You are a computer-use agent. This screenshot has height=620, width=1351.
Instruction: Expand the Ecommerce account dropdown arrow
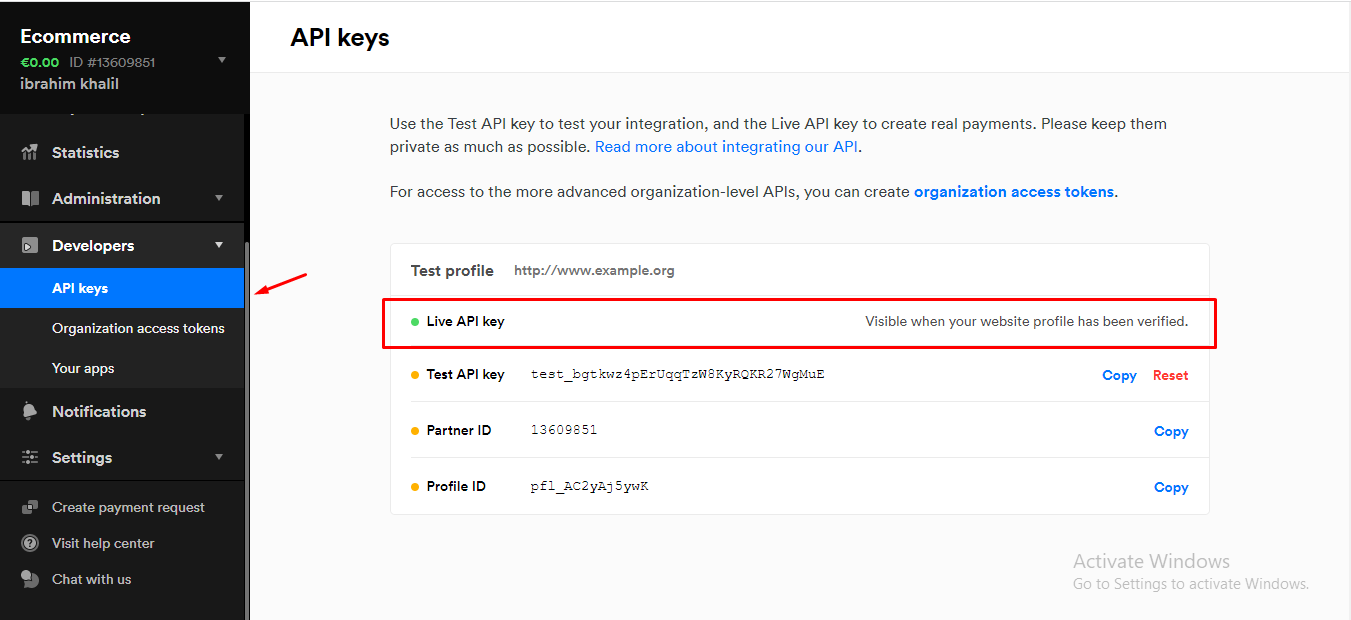pyautogui.click(x=222, y=61)
